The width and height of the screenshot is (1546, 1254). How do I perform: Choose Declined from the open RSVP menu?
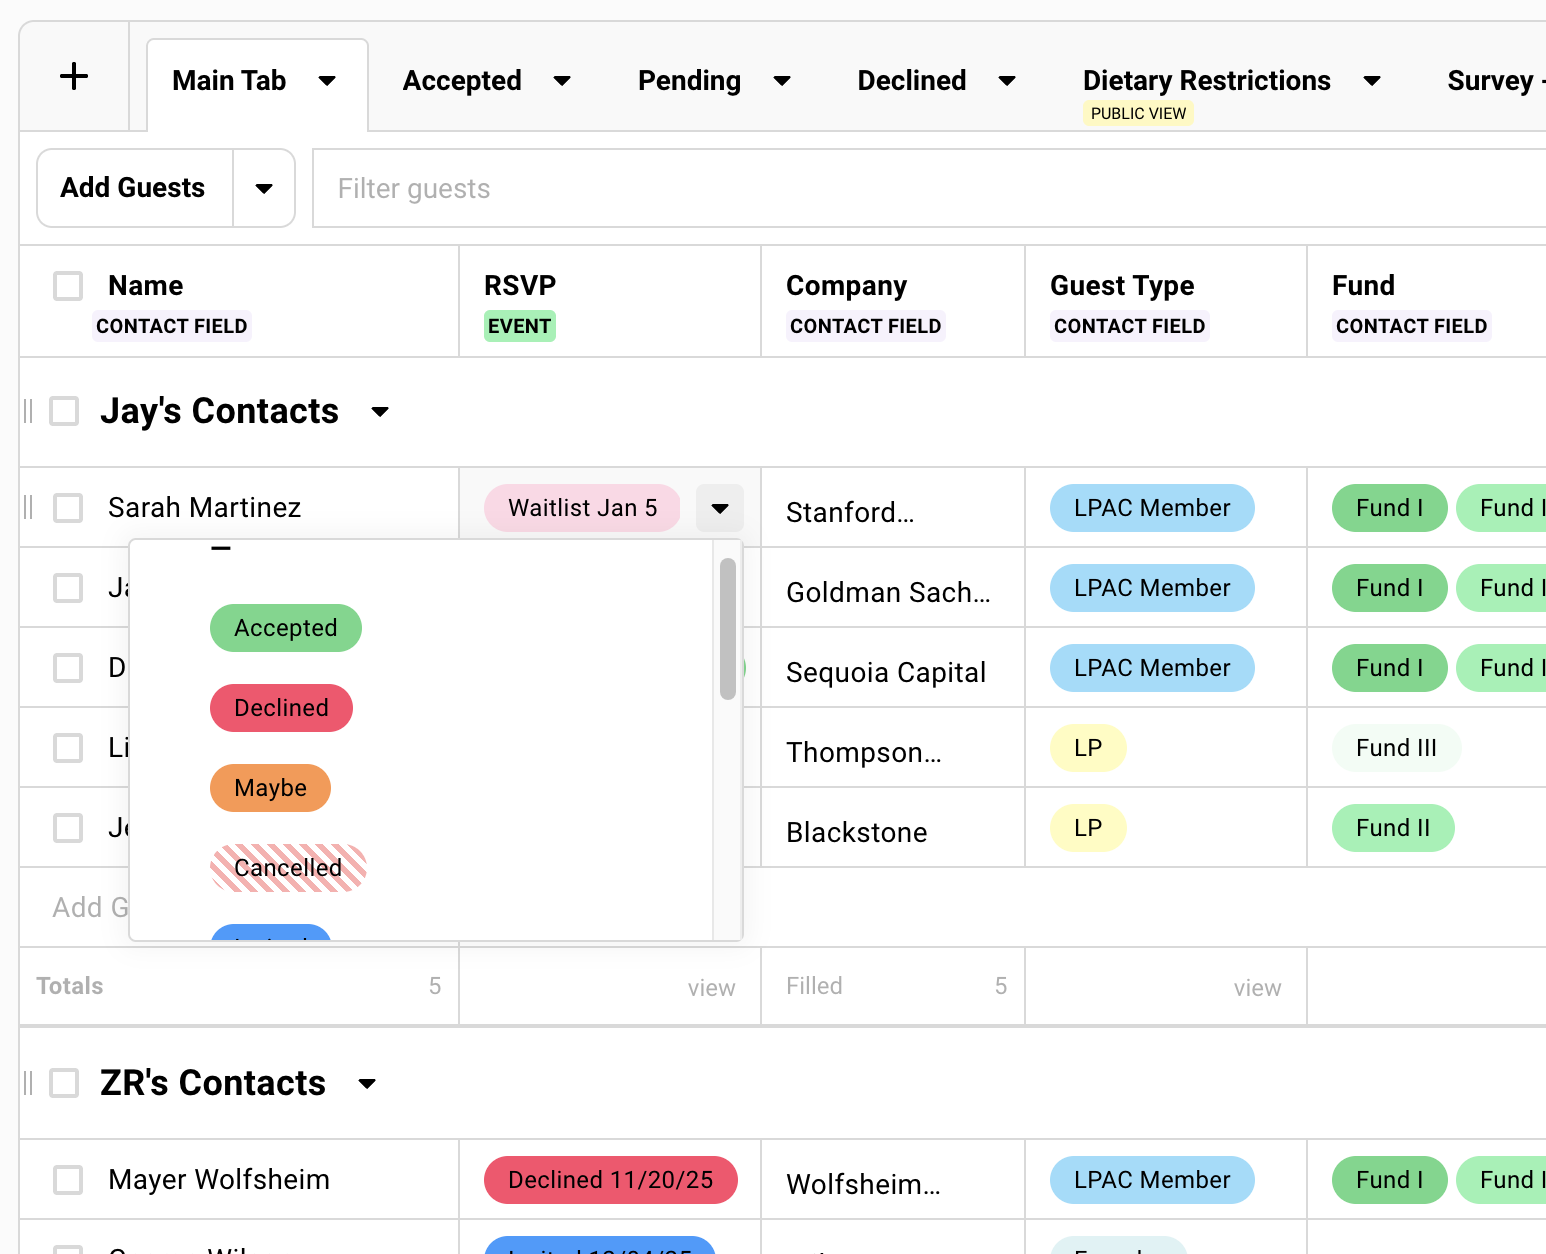(281, 708)
